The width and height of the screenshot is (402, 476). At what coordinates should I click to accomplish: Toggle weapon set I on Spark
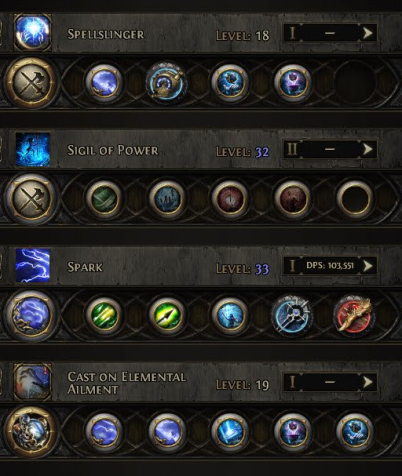tap(292, 266)
